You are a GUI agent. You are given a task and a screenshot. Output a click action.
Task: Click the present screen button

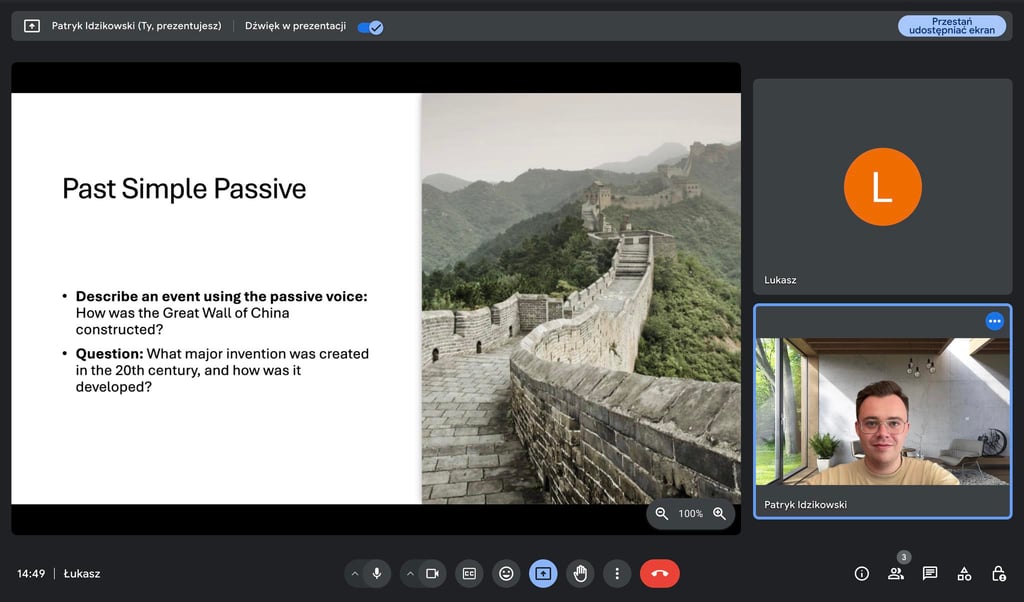[543, 573]
